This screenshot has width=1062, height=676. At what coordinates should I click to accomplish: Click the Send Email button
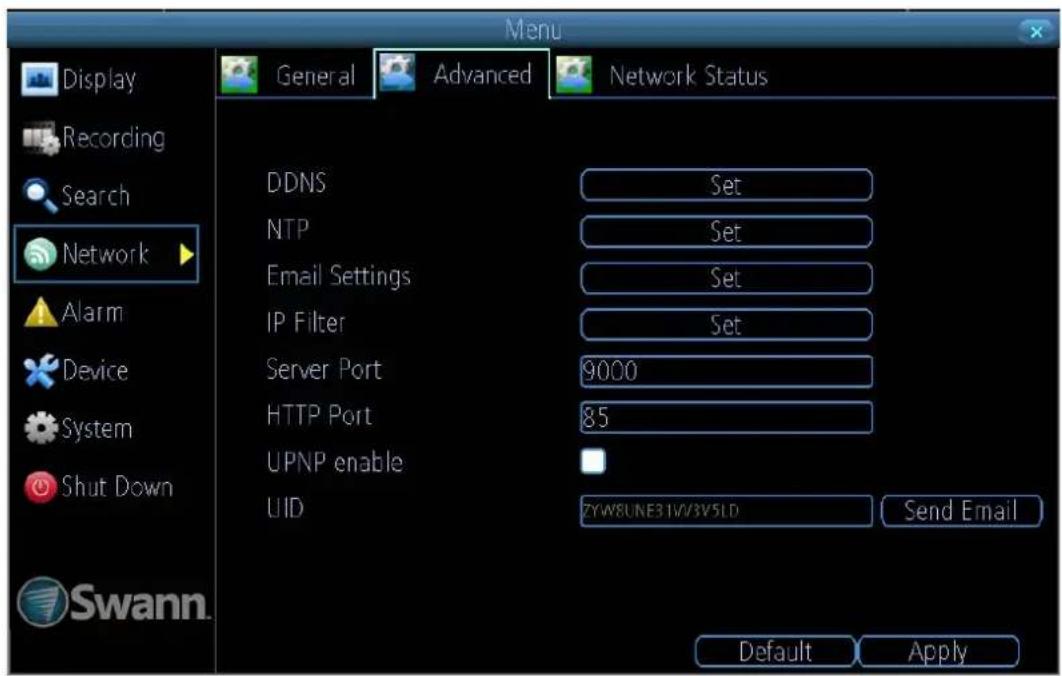coord(961,511)
